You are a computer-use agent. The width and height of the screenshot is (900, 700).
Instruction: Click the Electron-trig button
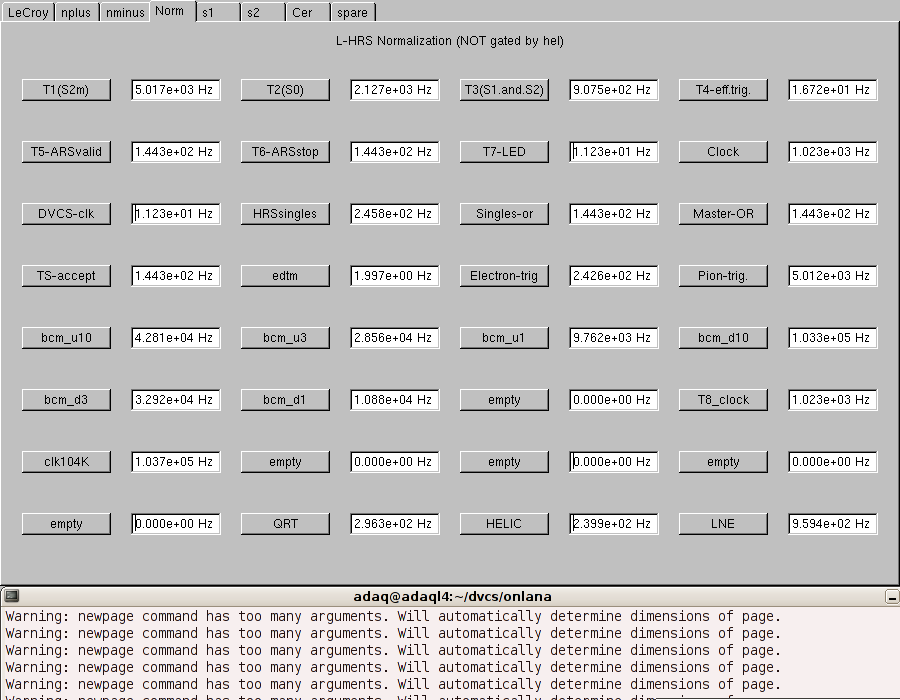coord(504,276)
